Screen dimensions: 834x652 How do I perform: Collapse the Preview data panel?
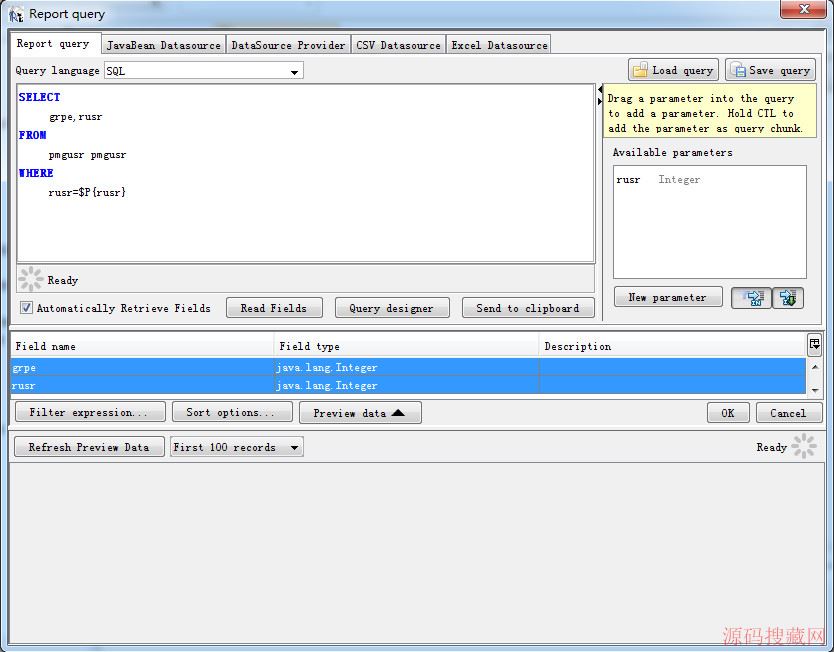point(359,413)
